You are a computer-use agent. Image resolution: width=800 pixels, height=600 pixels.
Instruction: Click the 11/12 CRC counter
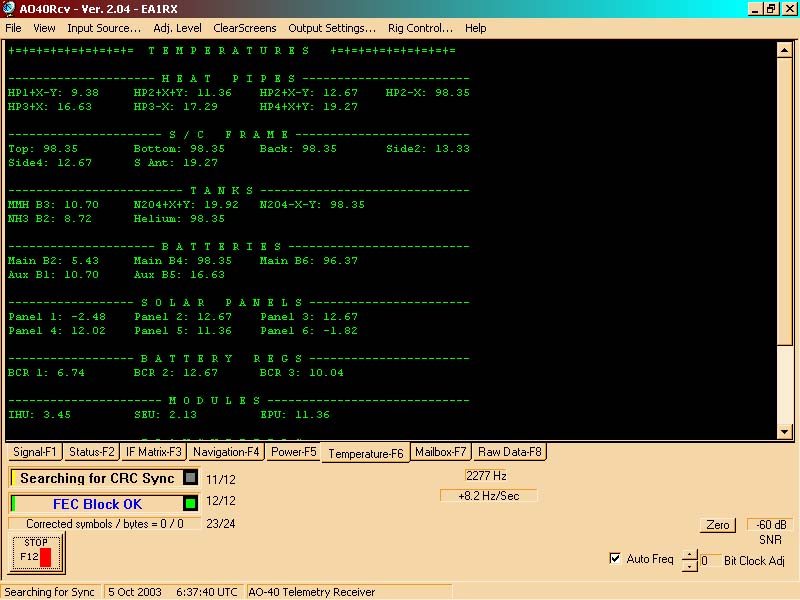point(220,480)
